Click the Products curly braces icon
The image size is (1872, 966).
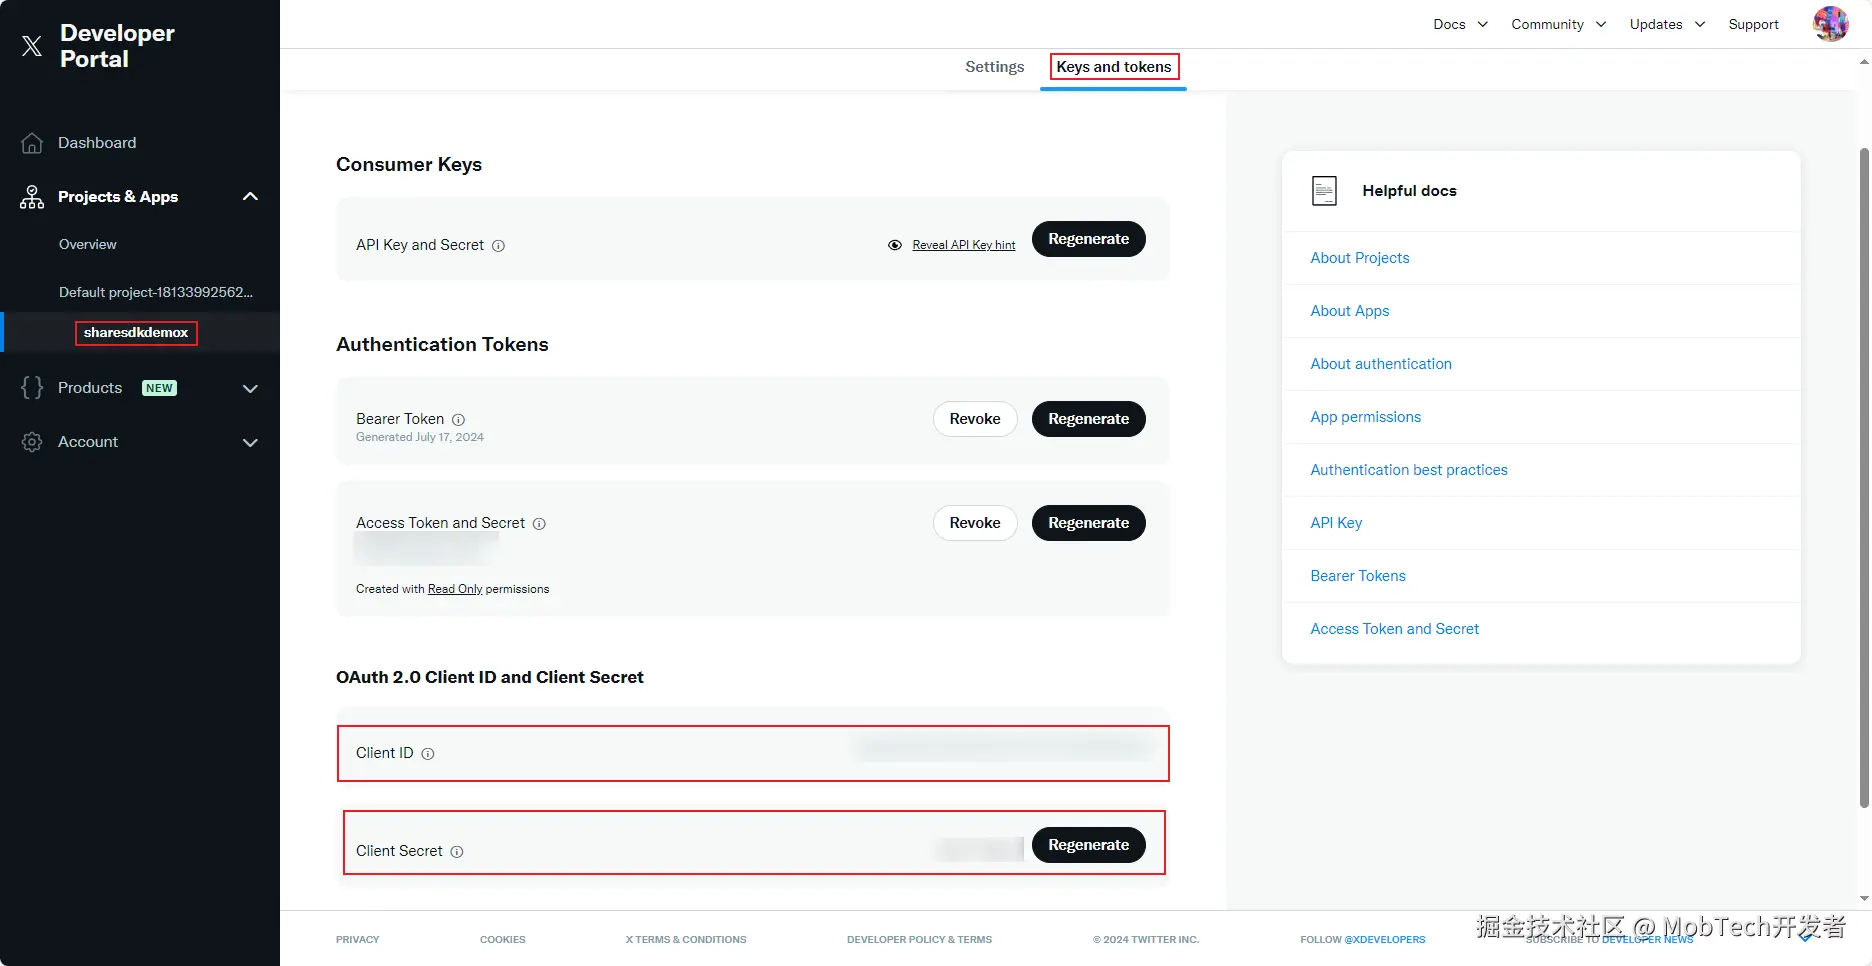pos(32,388)
